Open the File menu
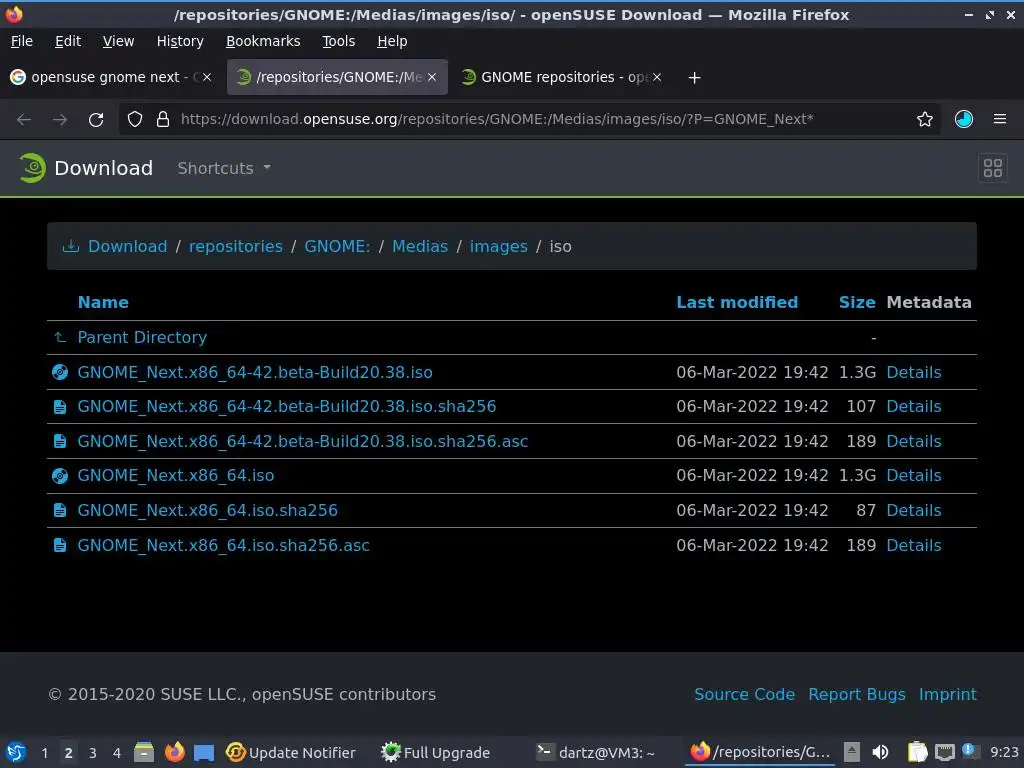 22,41
